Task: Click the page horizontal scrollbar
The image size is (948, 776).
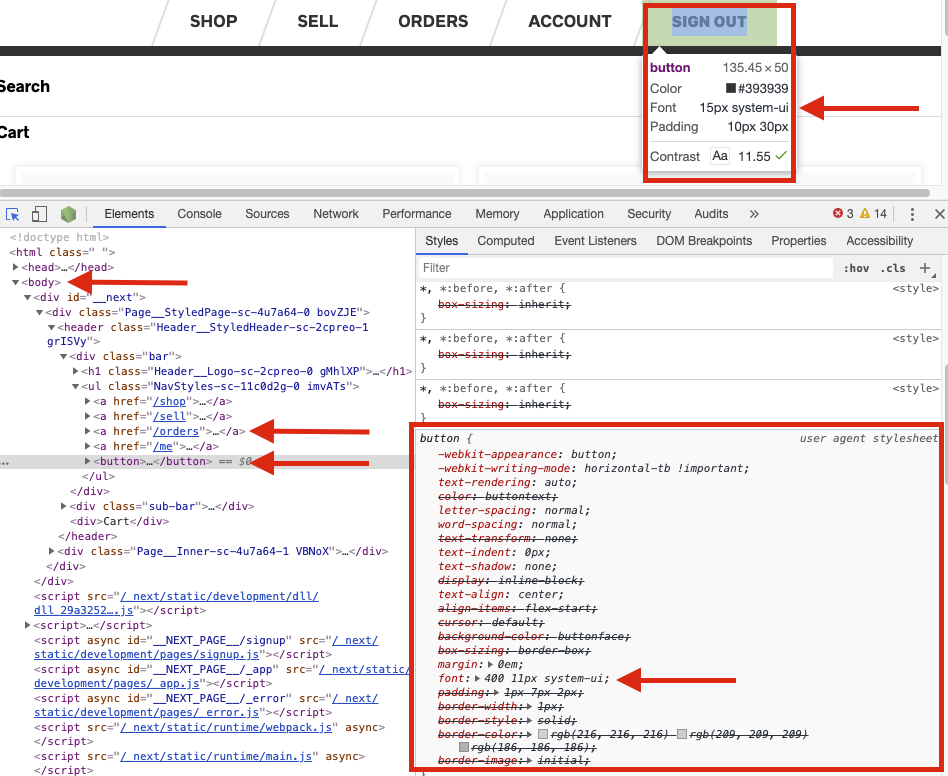Action: 464,193
